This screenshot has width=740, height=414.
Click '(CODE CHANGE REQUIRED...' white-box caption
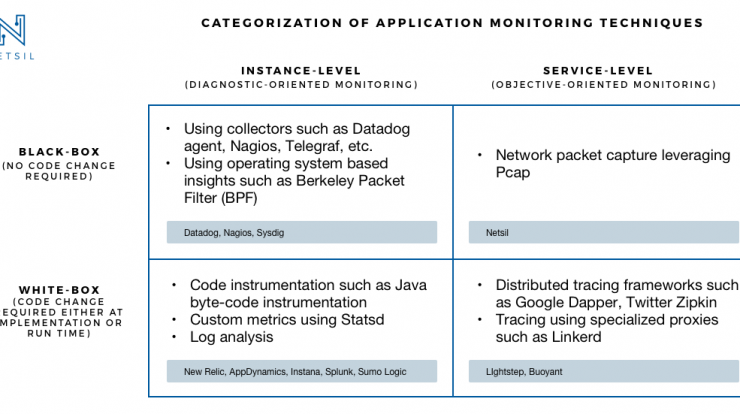(x=60, y=317)
